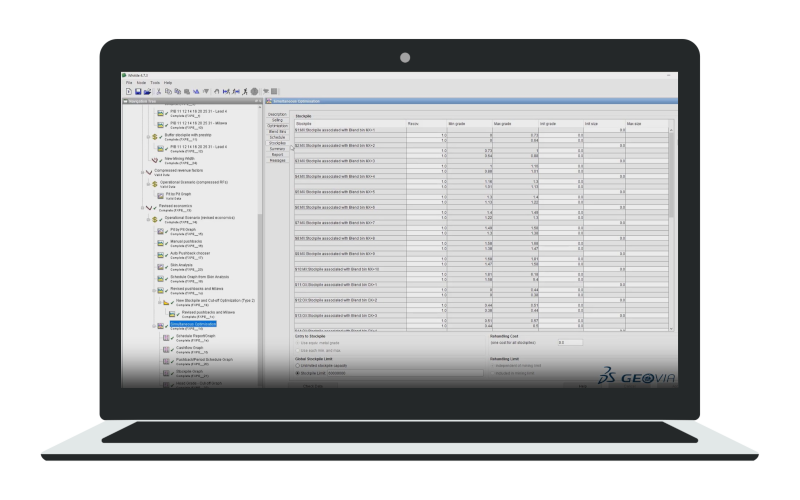Click the Schedule Report/Graph node icon

coord(166,338)
